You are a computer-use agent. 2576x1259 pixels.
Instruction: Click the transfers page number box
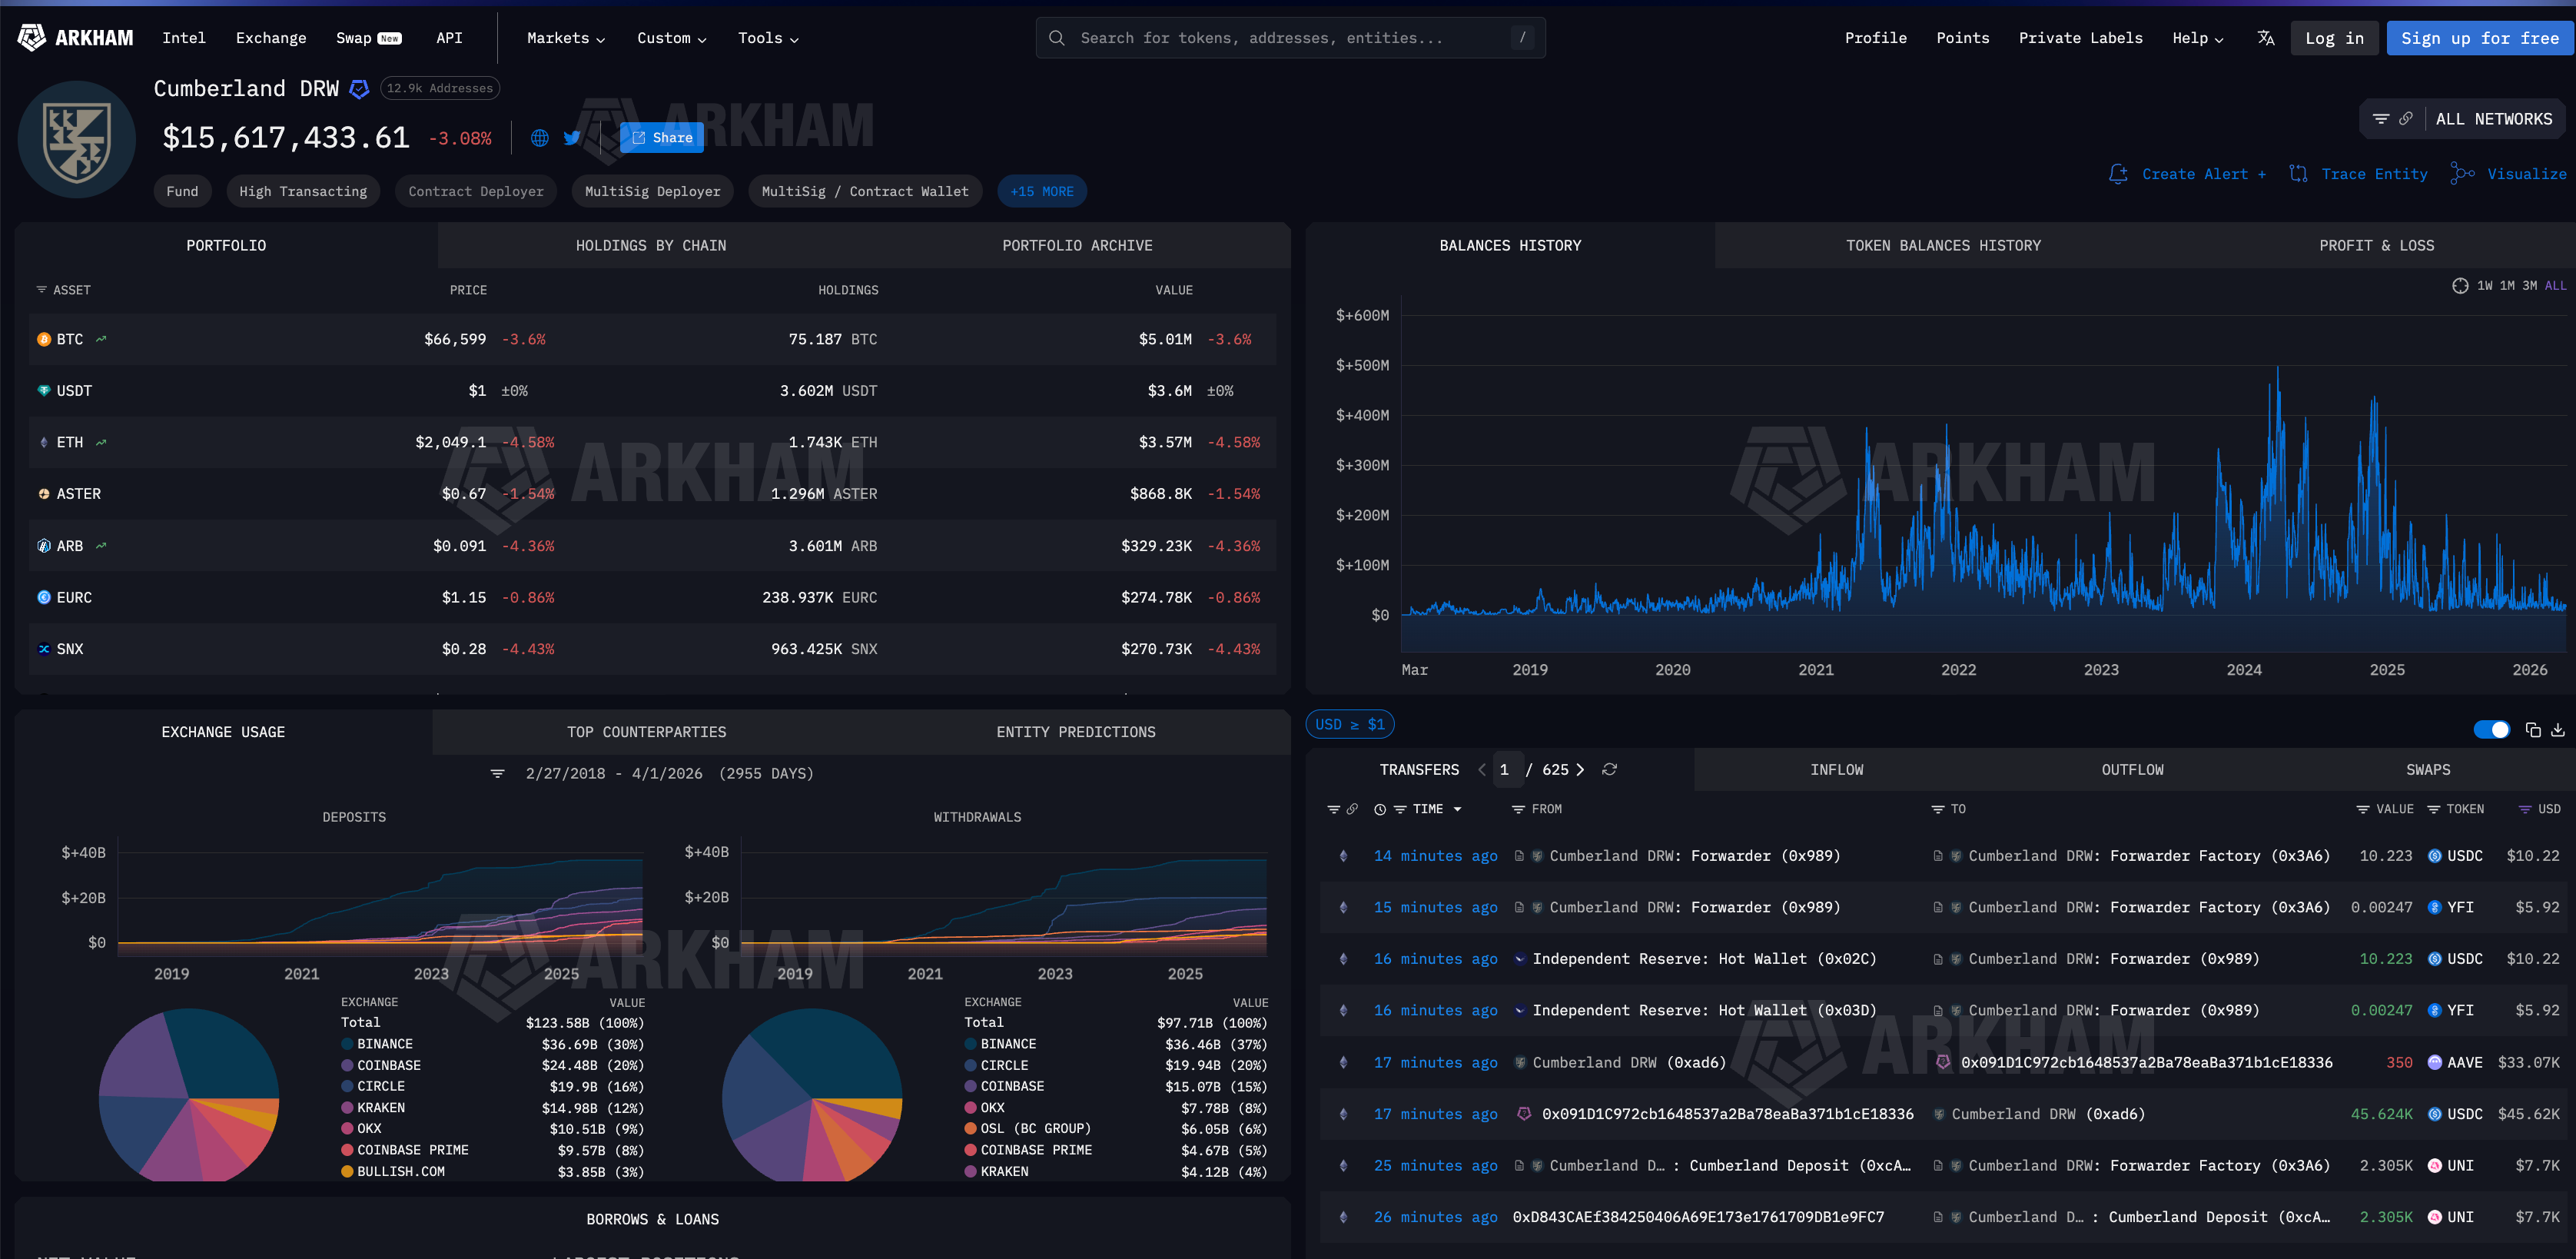1507,770
